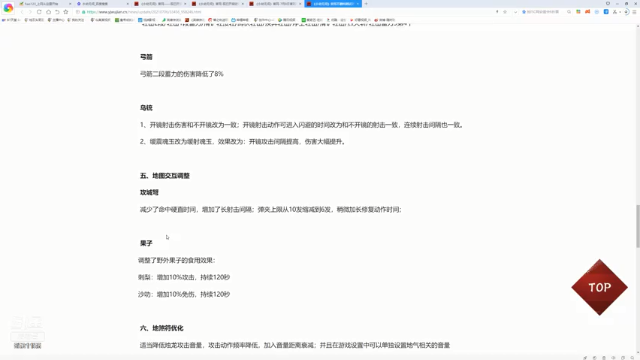Viewport: 640px width, 360px height.
Task: Click the status bar trash icon
Action: (x=604, y=358)
